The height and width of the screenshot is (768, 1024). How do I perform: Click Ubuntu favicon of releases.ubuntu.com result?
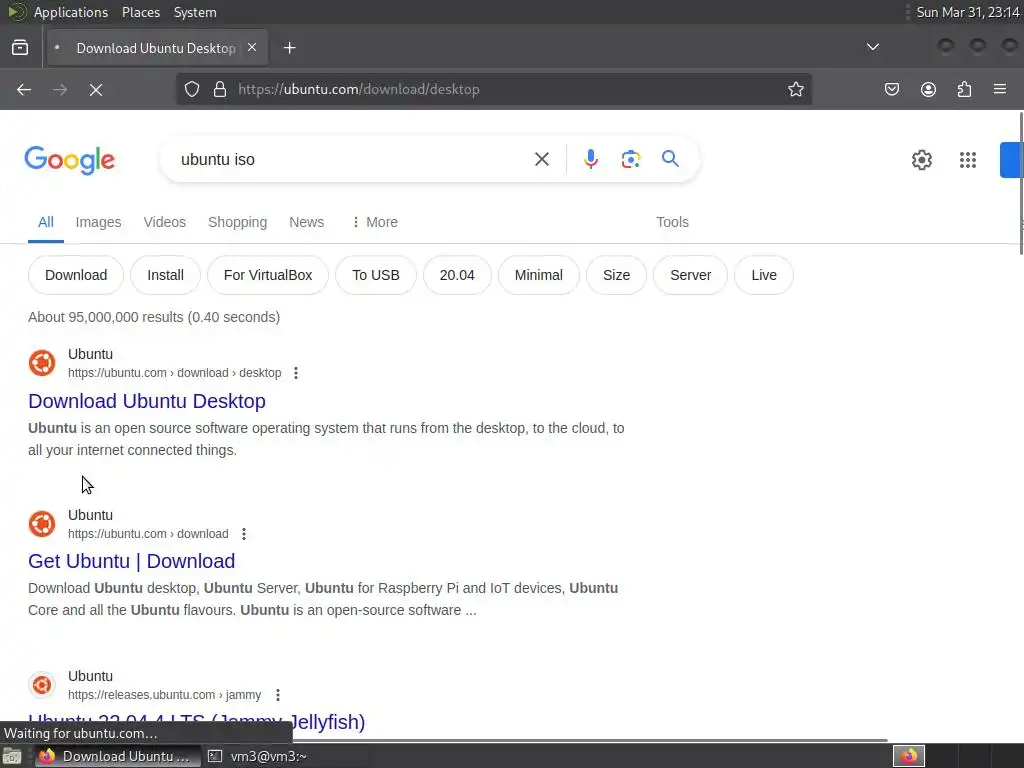pyautogui.click(x=42, y=684)
